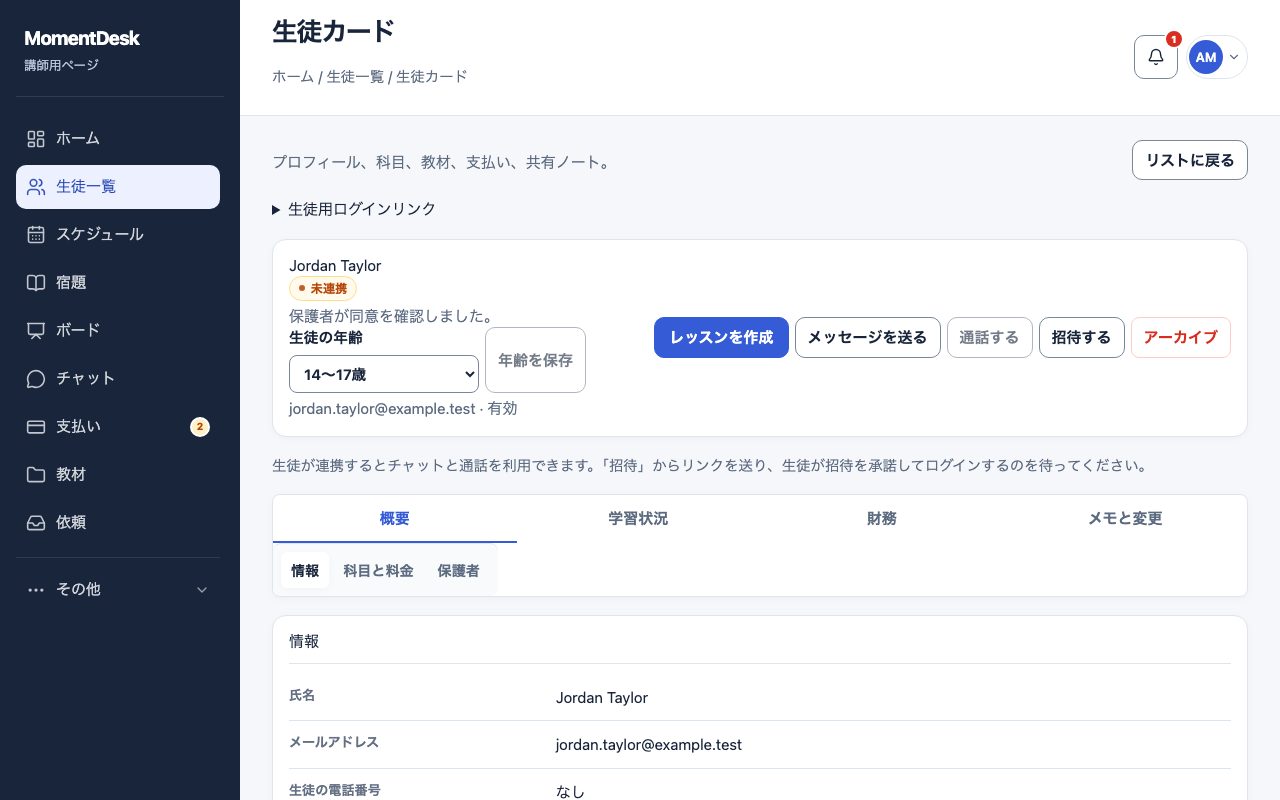
Task: Click the 講師用ページ subtitle text
Action: coord(61,66)
